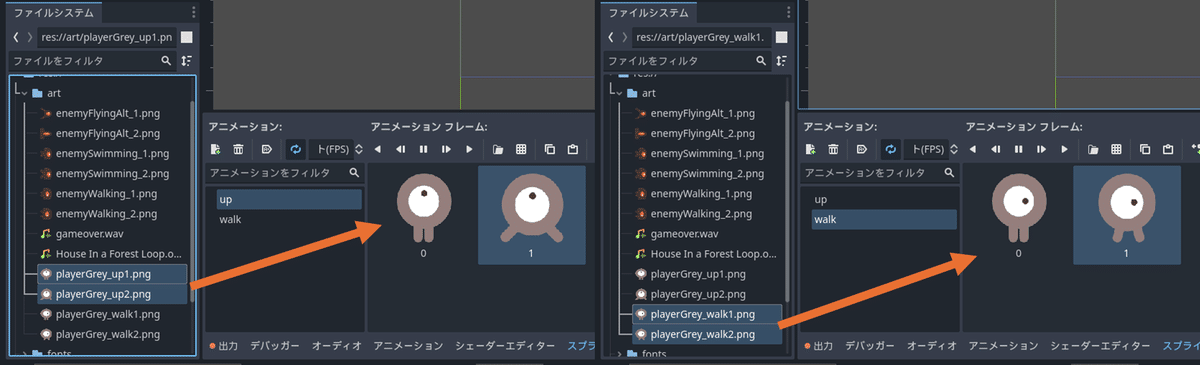
Task: Collapse the art folder in left file tree
Action: click(24, 93)
